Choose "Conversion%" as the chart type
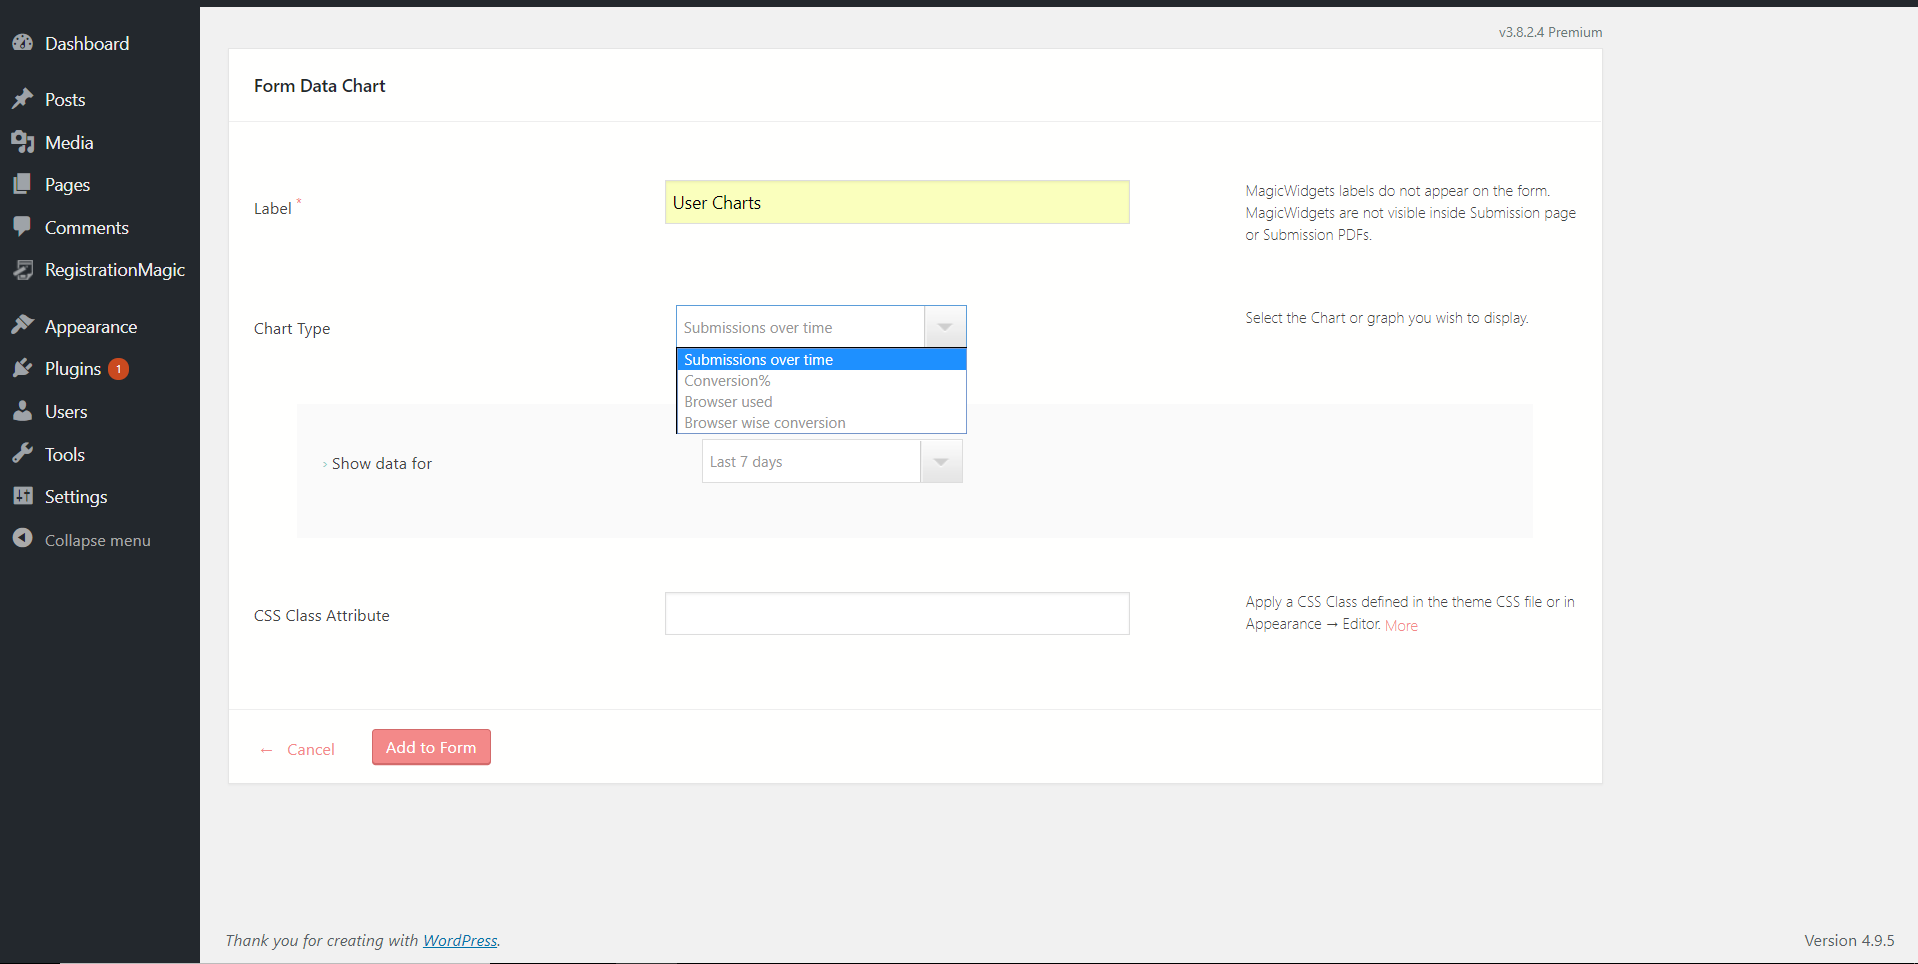Image resolution: width=1918 pixels, height=964 pixels. pos(727,380)
